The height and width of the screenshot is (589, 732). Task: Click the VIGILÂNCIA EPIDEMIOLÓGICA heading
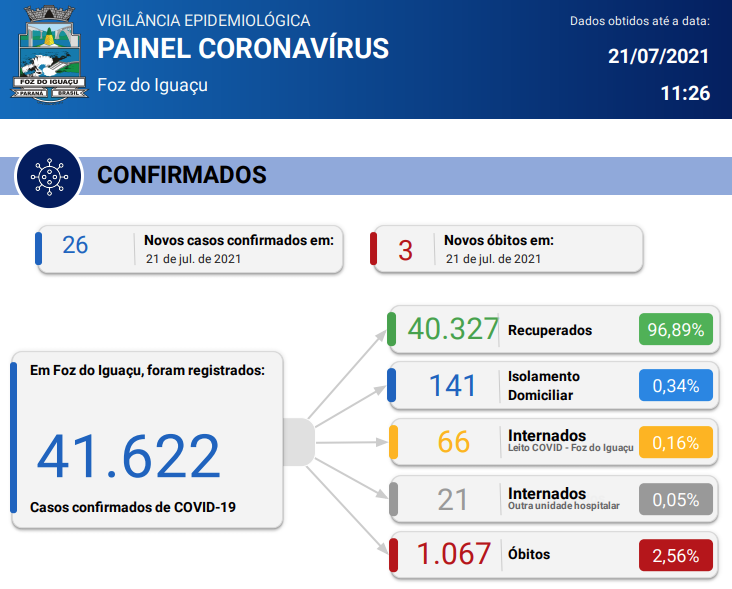[x=204, y=21]
